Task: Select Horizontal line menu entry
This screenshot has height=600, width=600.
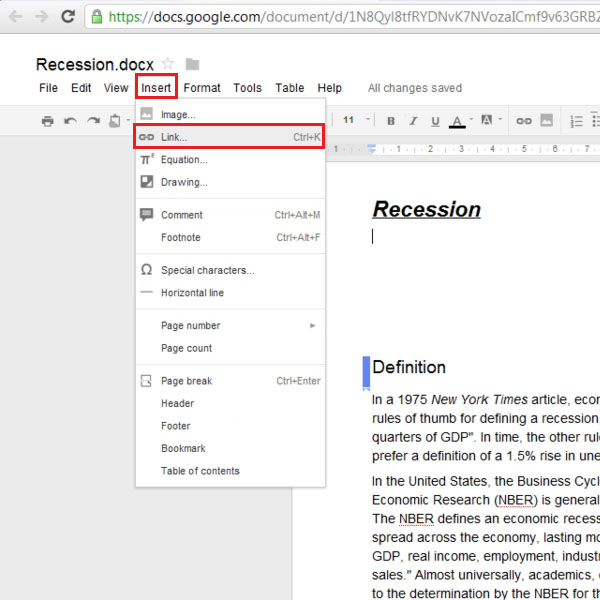Action: point(230,293)
